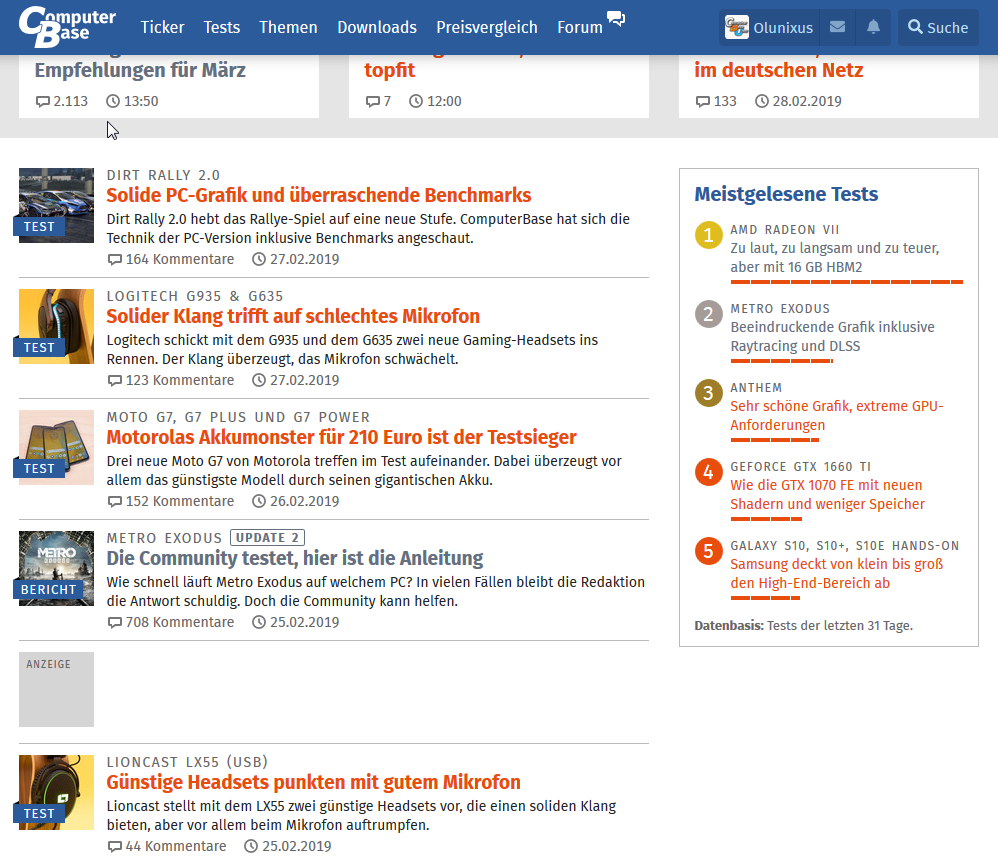Viewport: 998px width, 859px height.
Task: Click the clock icon beside 28.02.2019
Action: pos(762,101)
